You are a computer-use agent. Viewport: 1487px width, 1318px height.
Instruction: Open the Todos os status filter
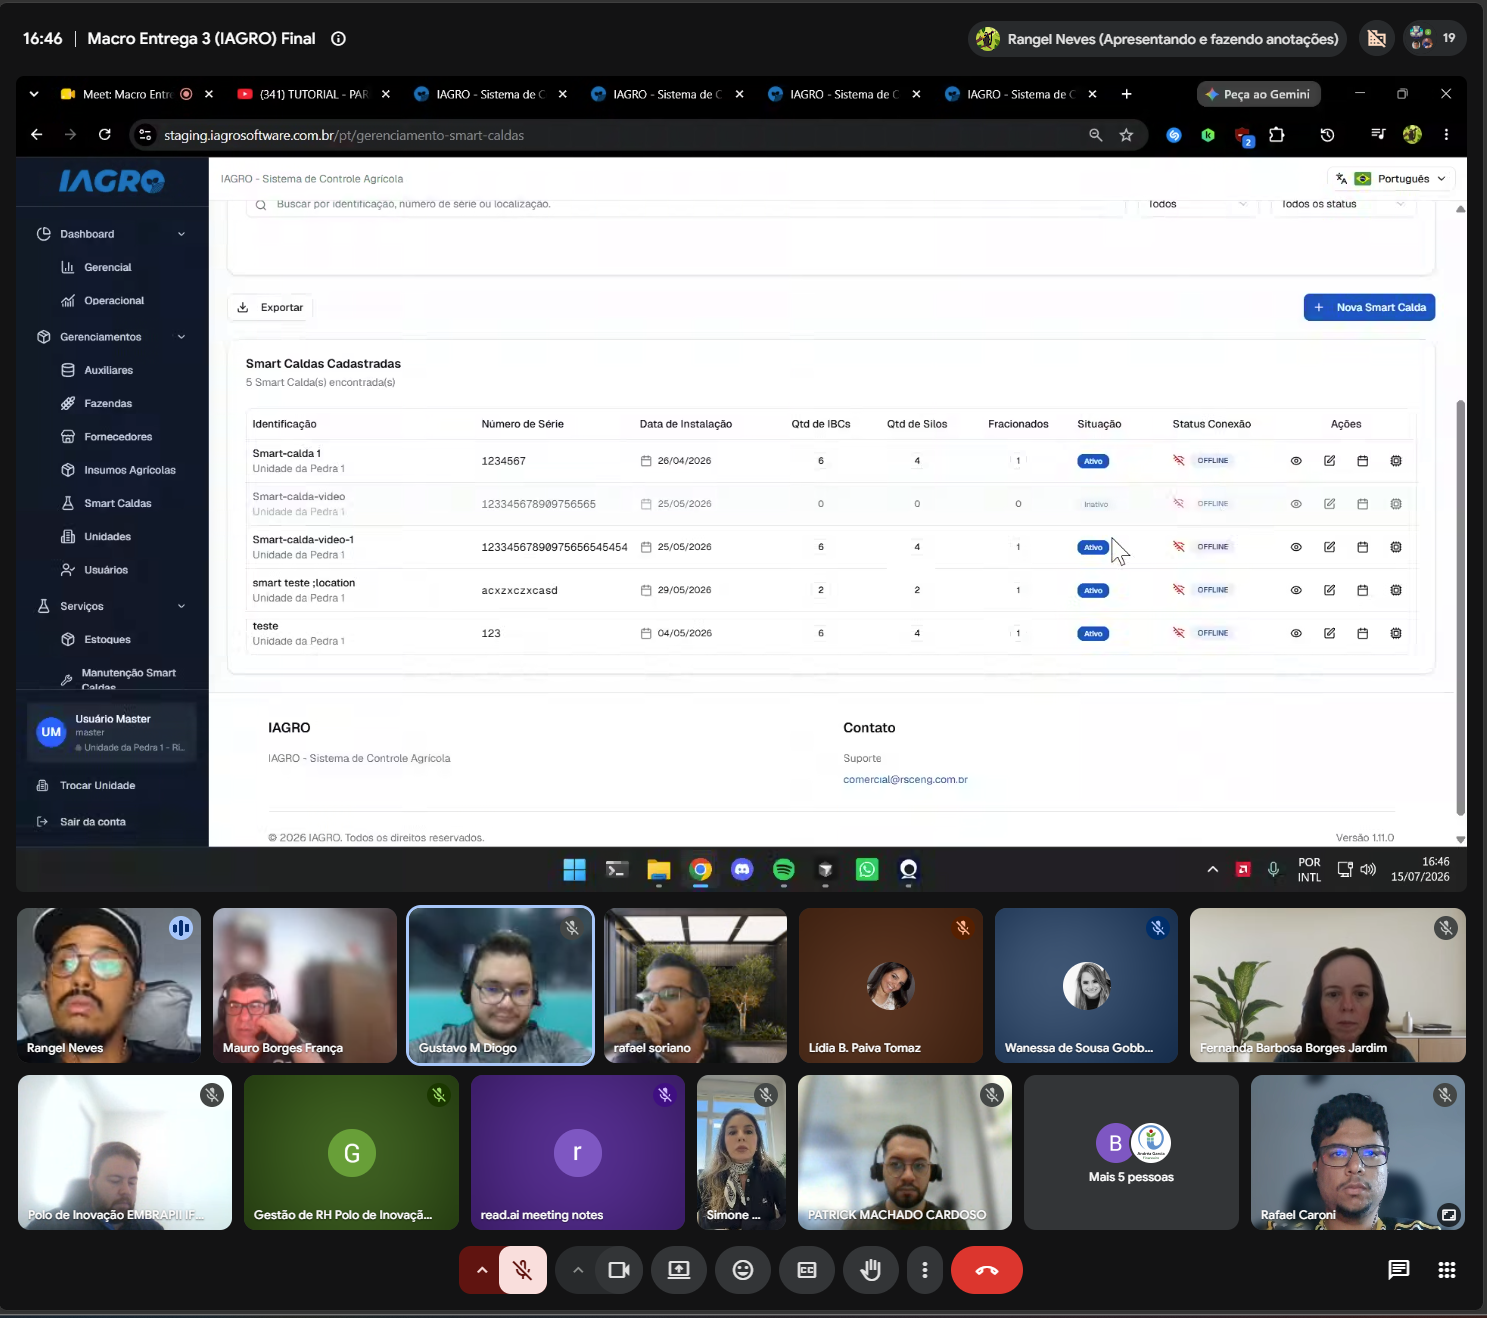[1342, 204]
